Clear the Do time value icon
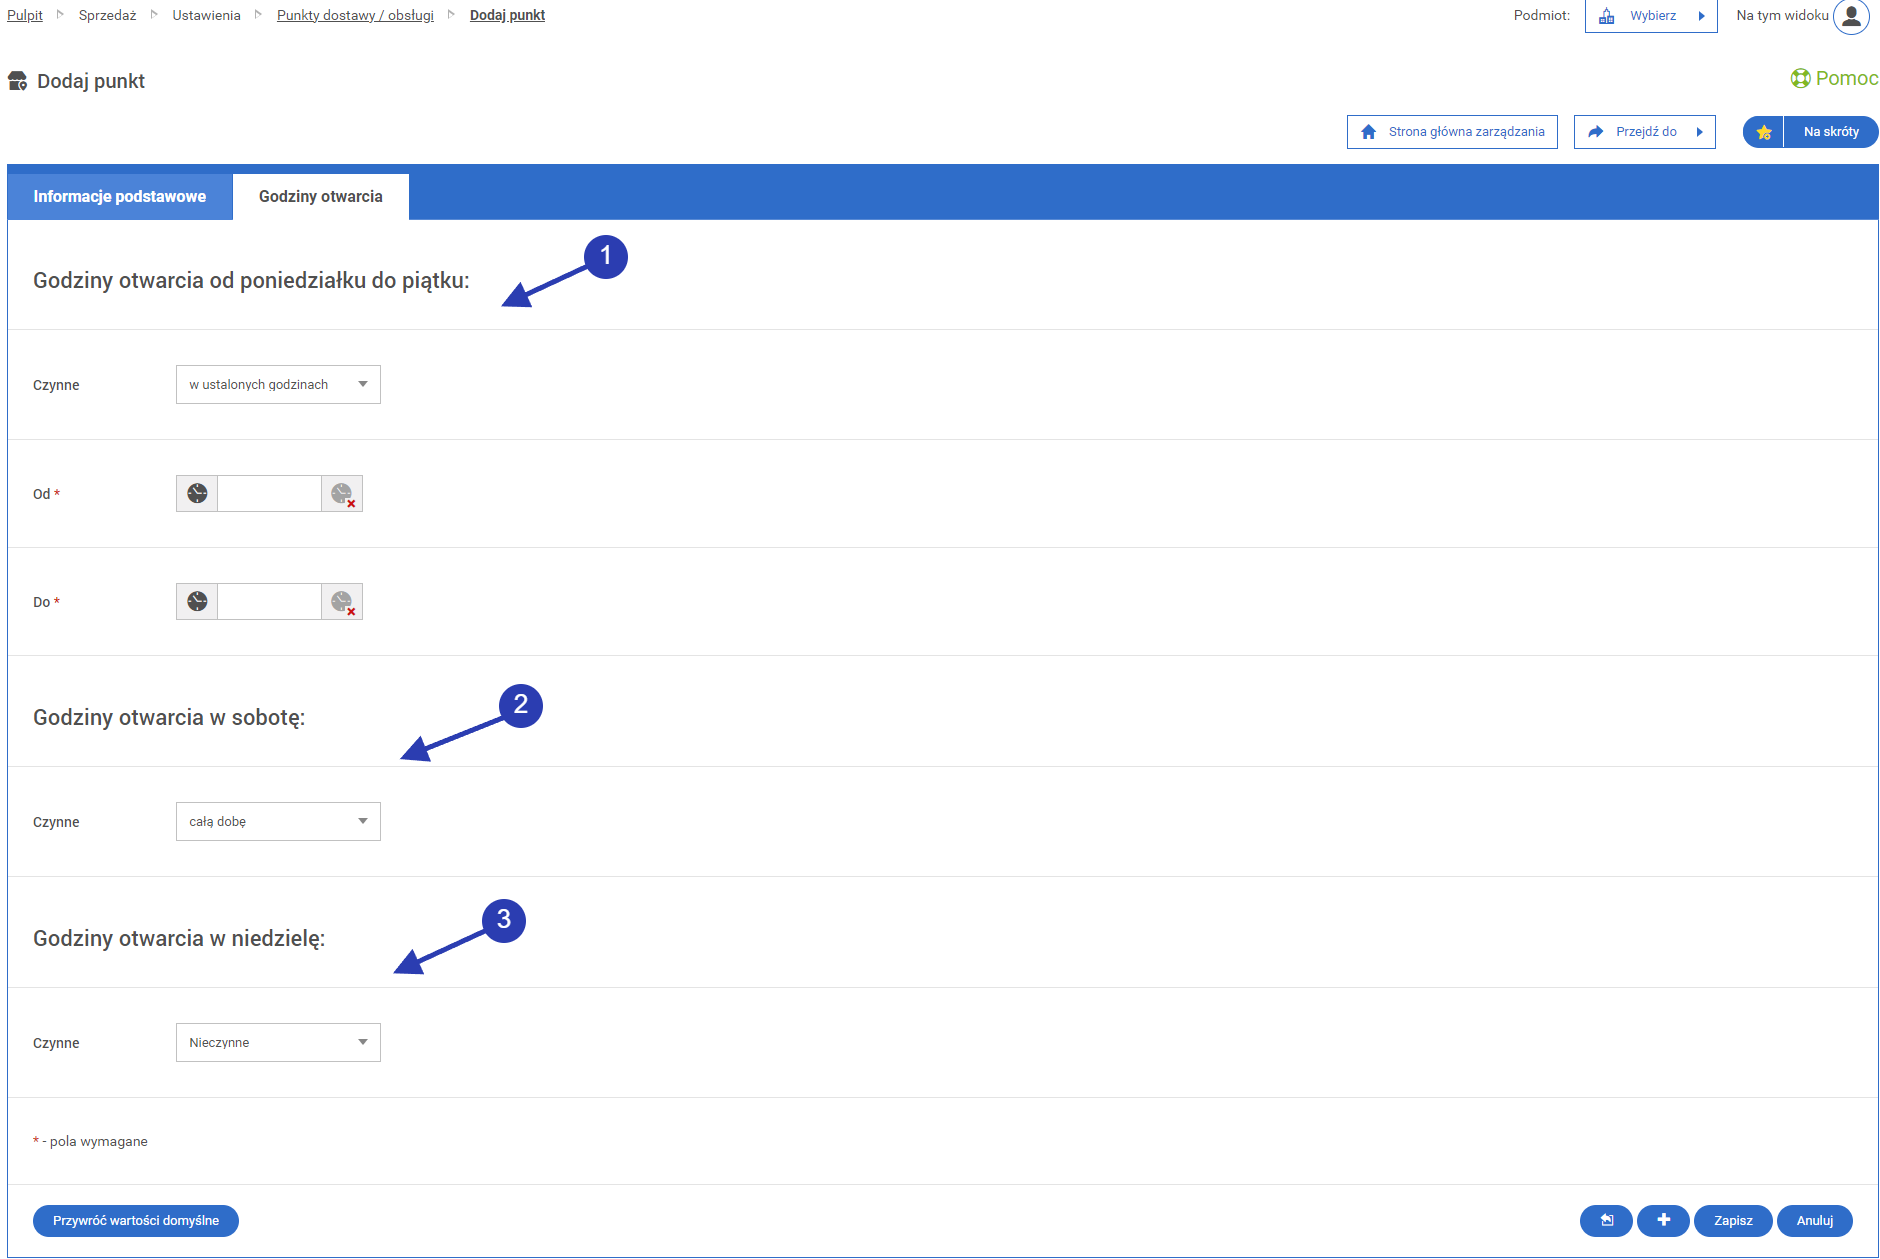Viewport: 1880px width, 1259px height. (342, 602)
